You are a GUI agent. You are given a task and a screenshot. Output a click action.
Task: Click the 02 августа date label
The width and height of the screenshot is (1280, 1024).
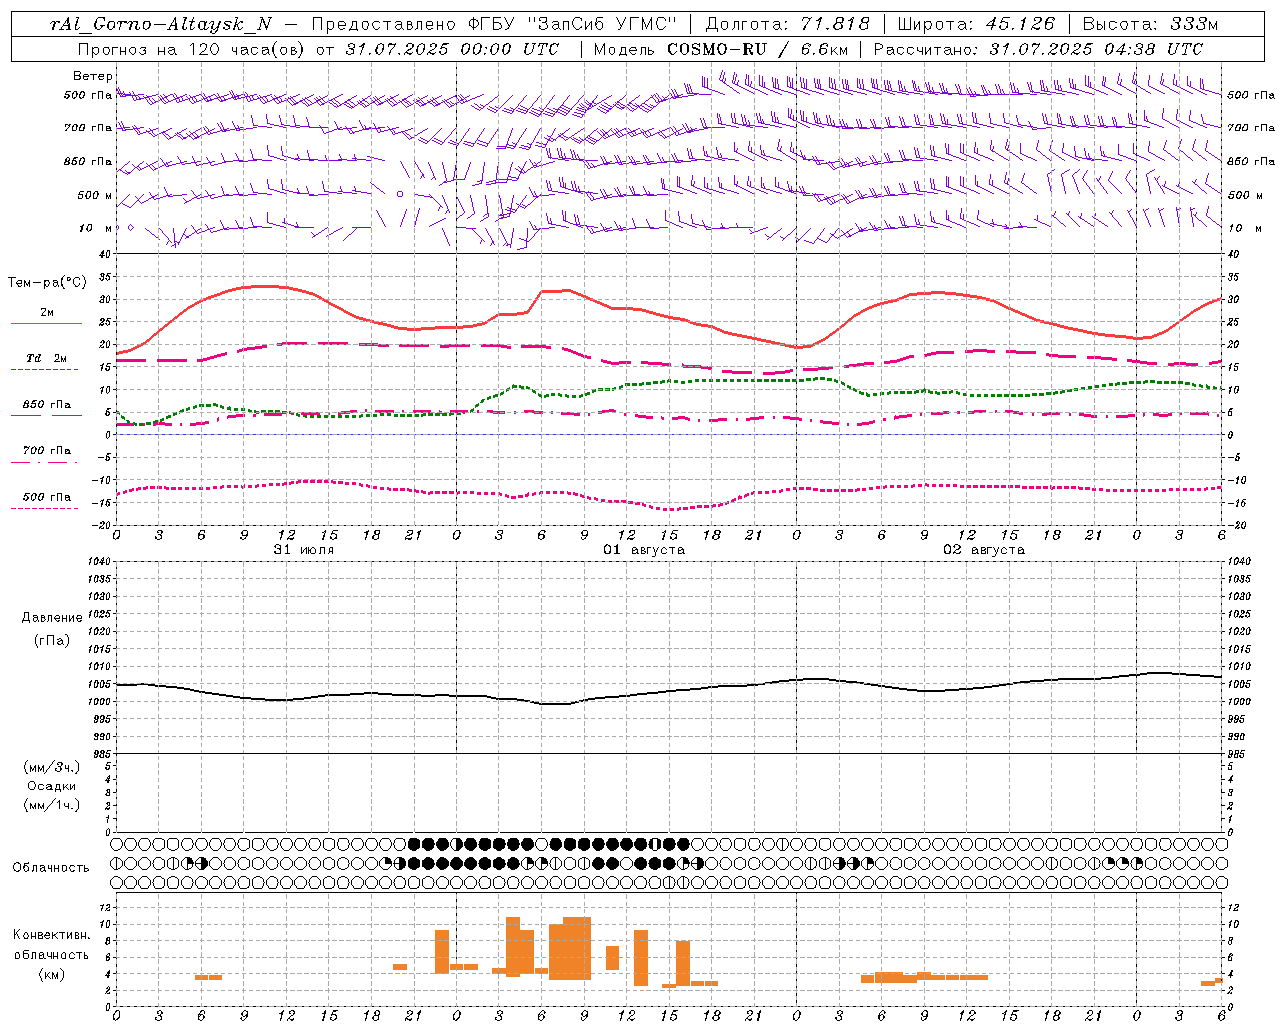click(984, 550)
